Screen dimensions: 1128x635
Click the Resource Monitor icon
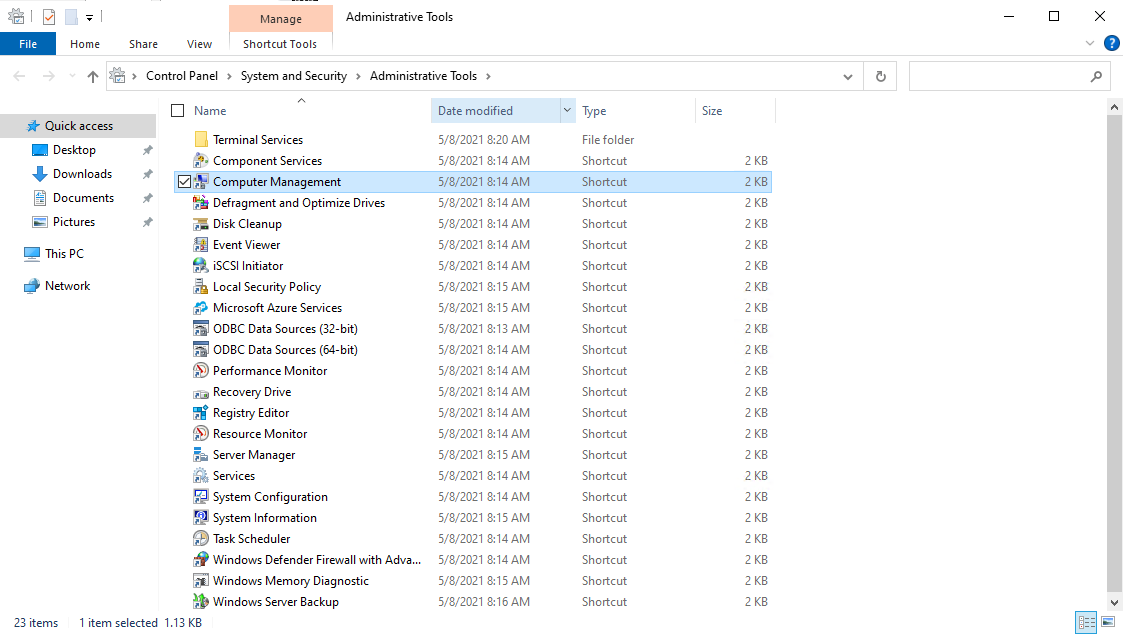pyautogui.click(x=201, y=434)
